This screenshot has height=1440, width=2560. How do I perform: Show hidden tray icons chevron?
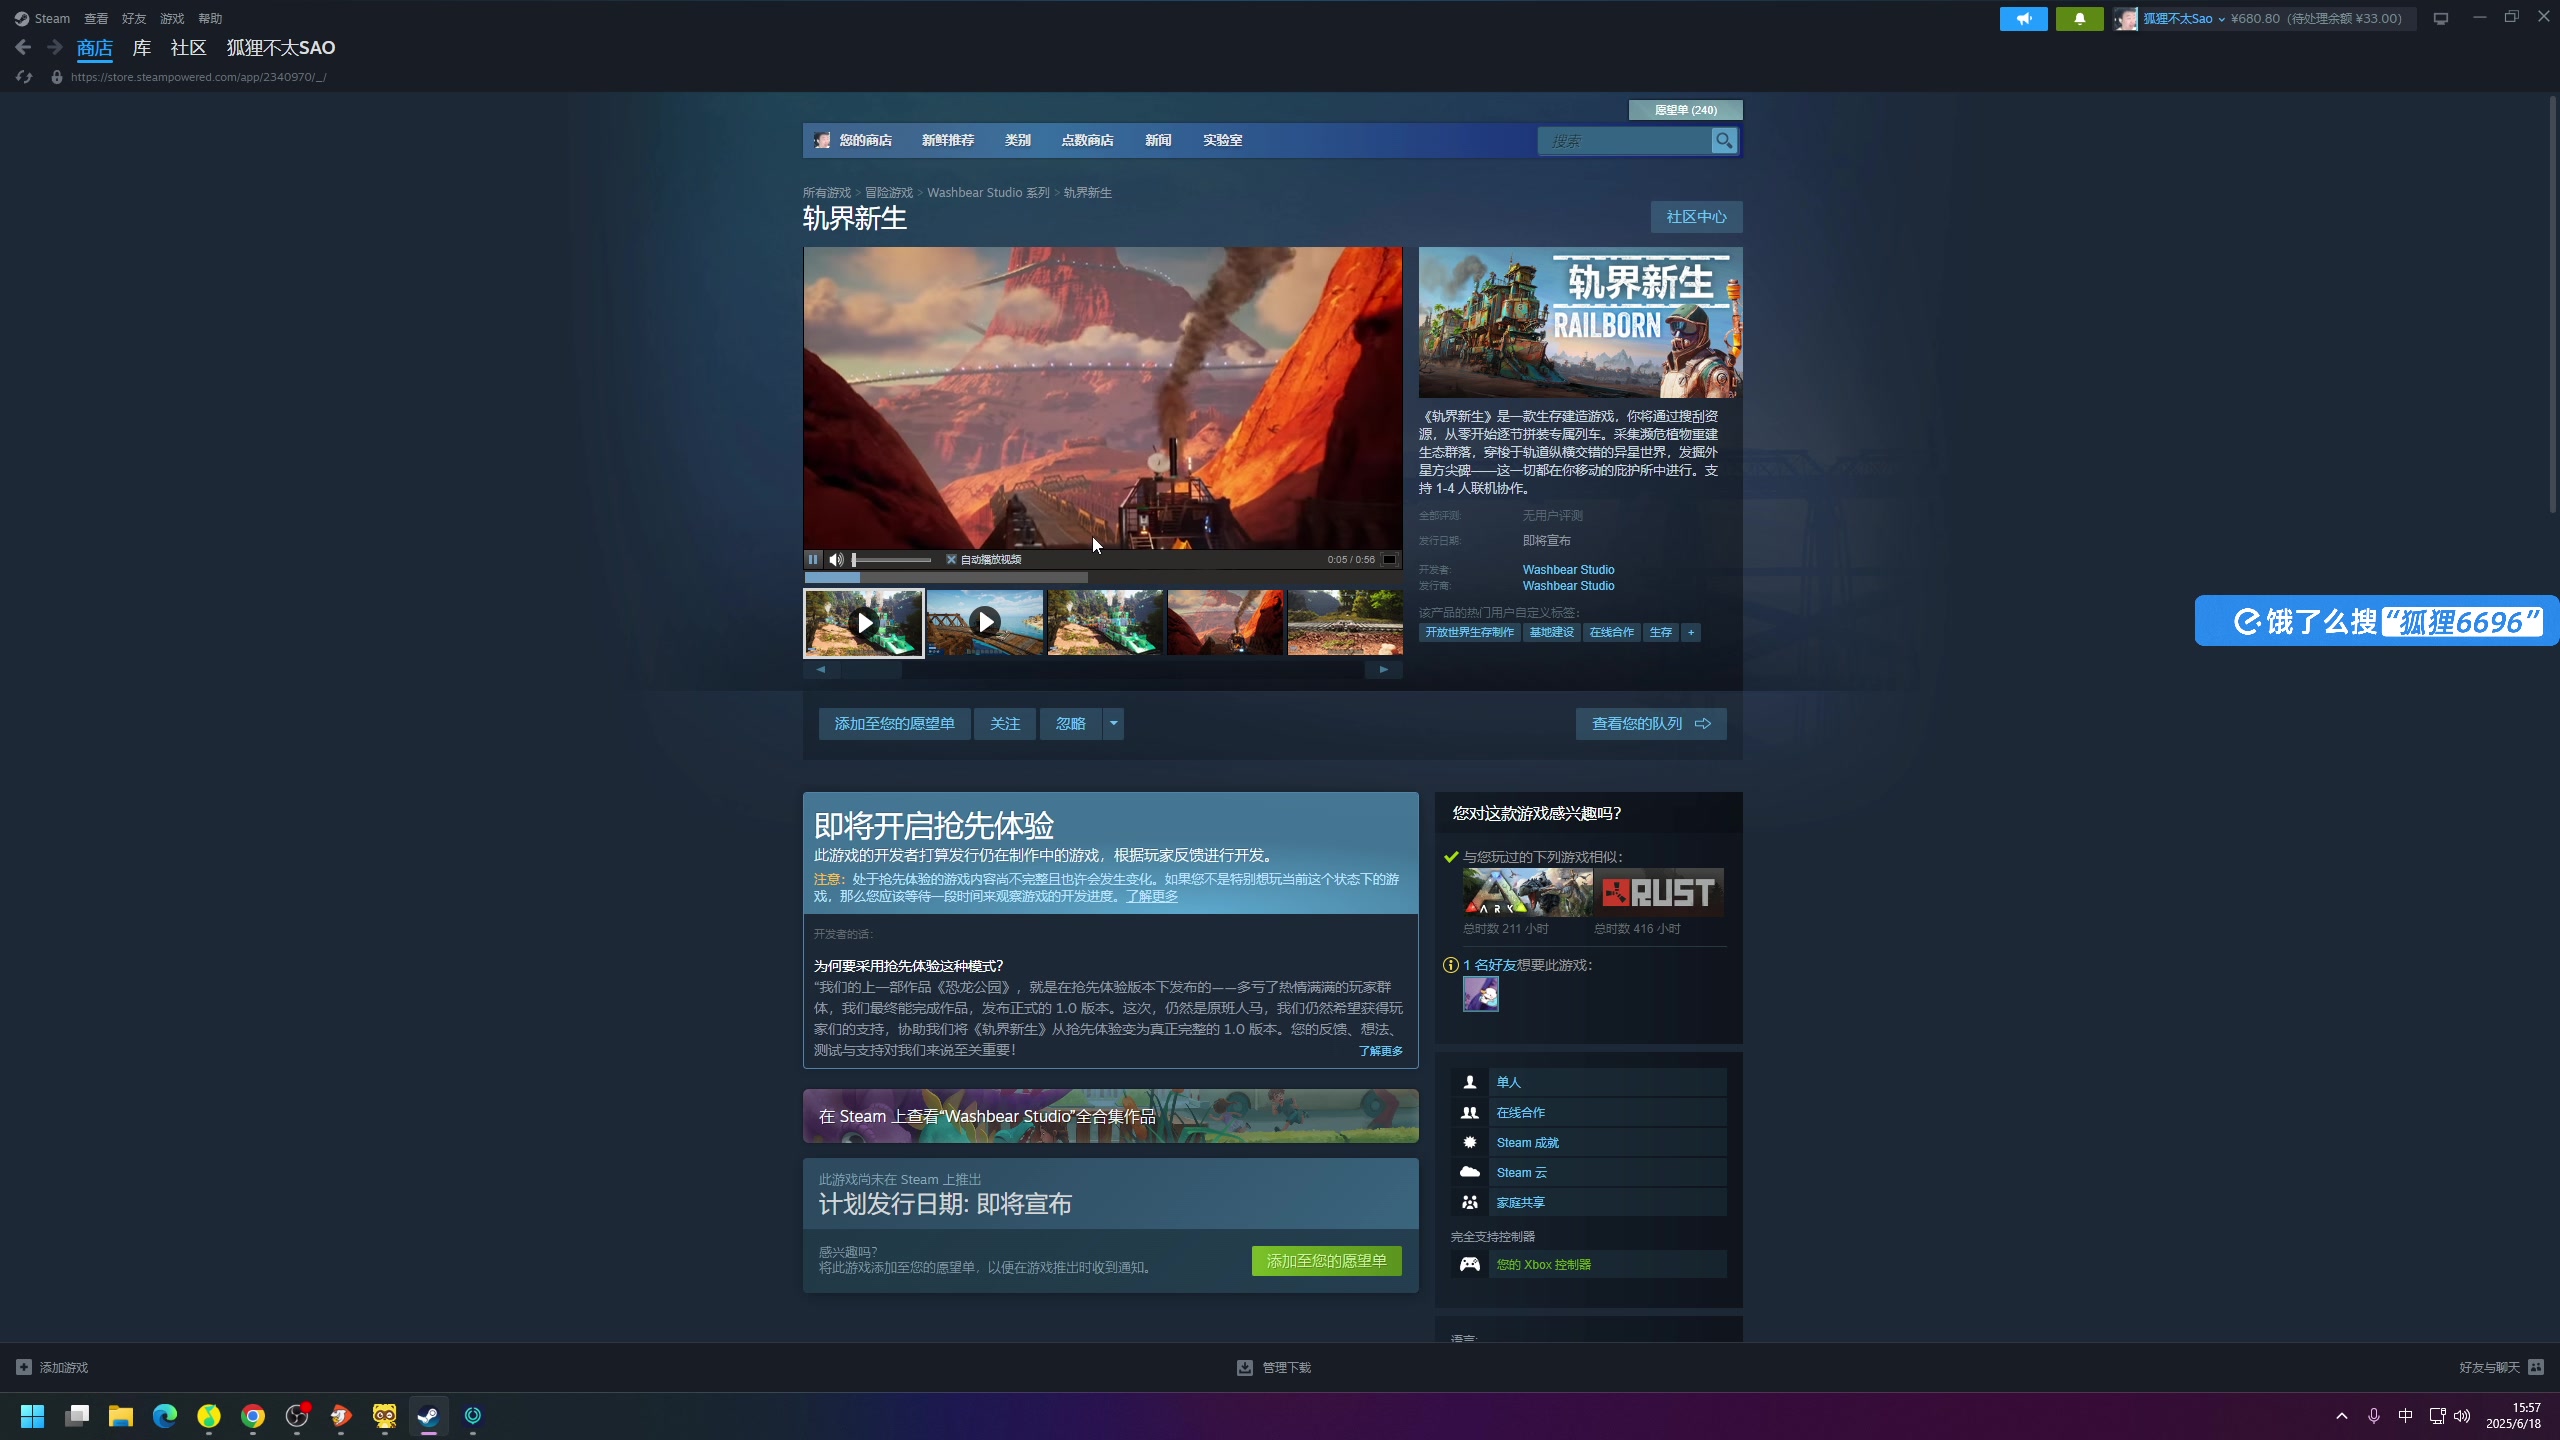point(2342,1416)
